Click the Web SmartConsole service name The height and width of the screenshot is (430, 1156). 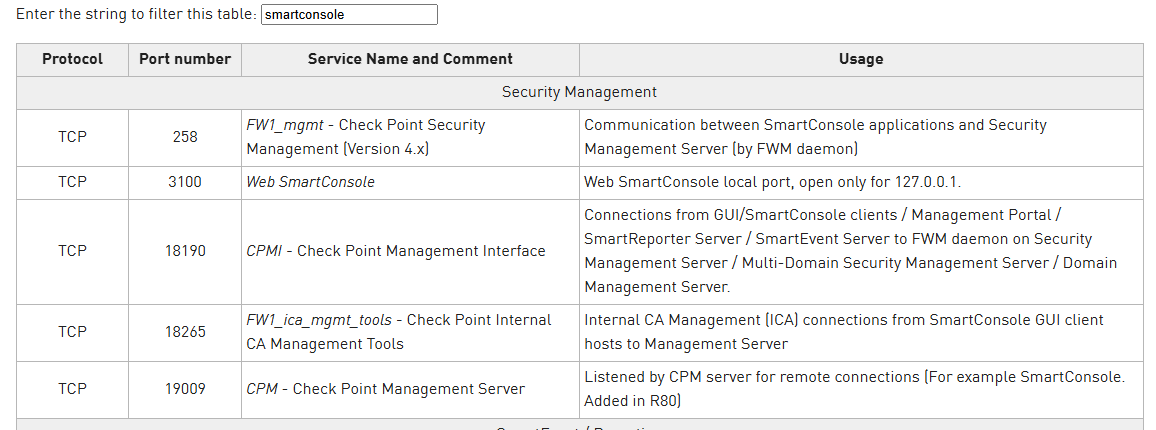click(x=310, y=182)
